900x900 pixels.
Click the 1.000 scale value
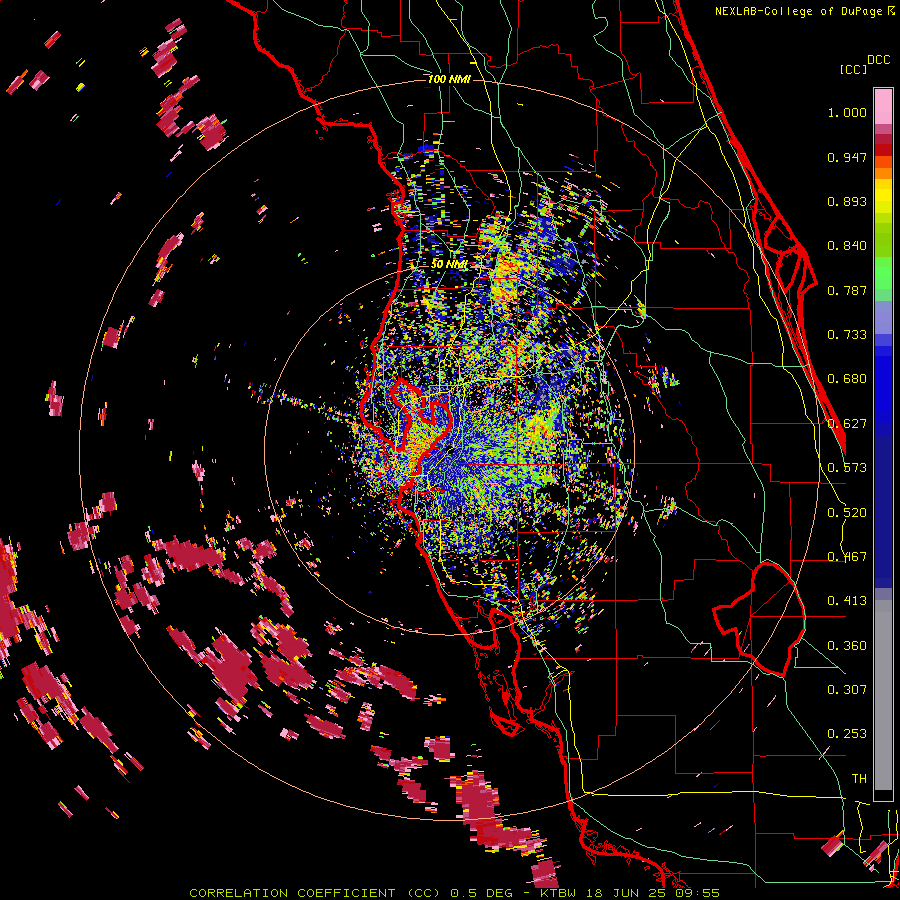(847, 112)
